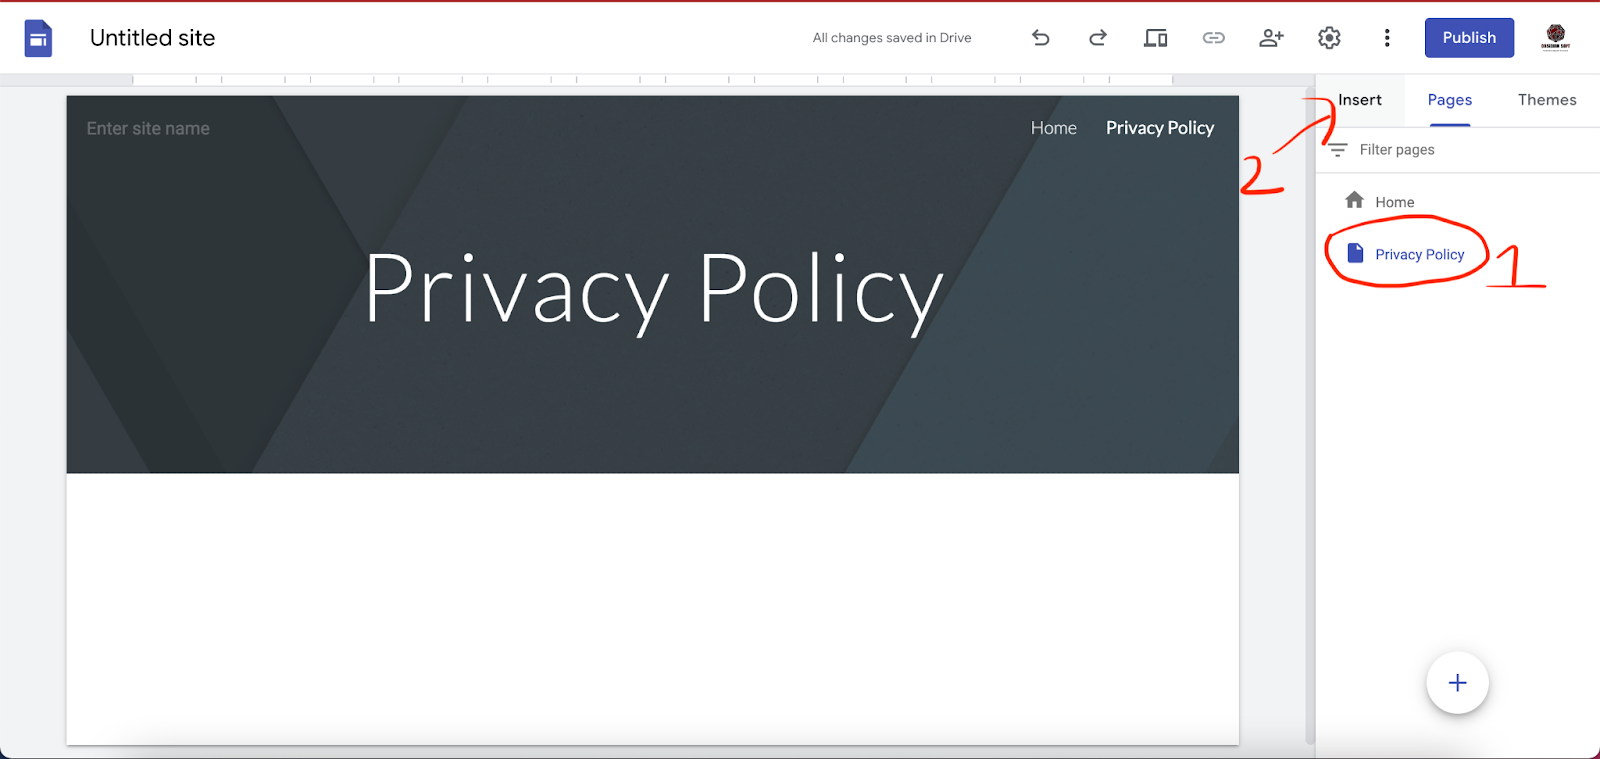
Task: Select Privacy Policy page in sidebar
Action: tap(1418, 255)
